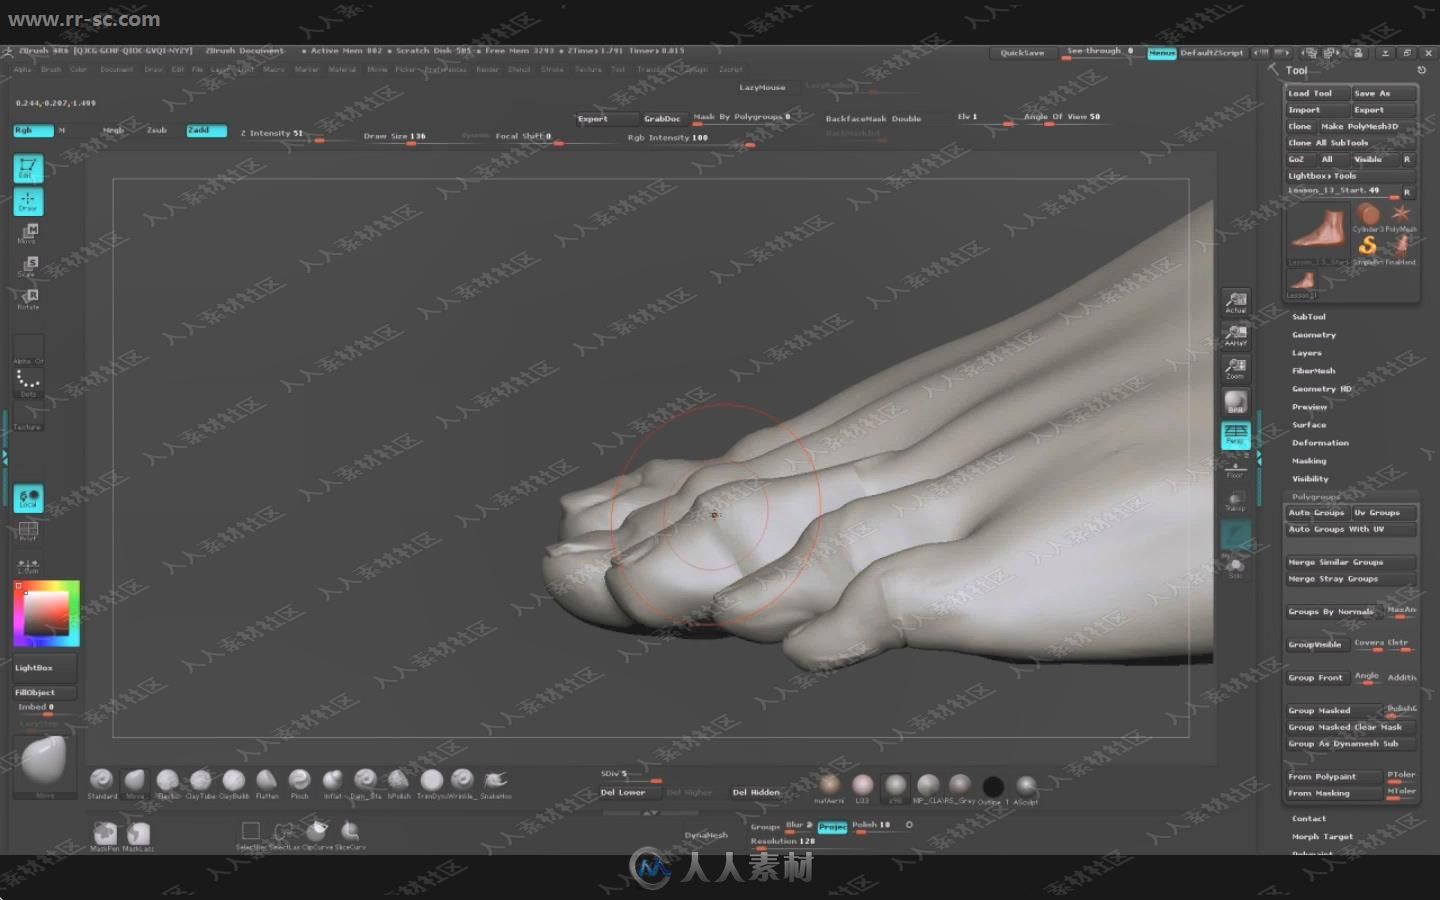The height and width of the screenshot is (900, 1440).
Task: Click the BPR render icon
Action: pos(1236,401)
